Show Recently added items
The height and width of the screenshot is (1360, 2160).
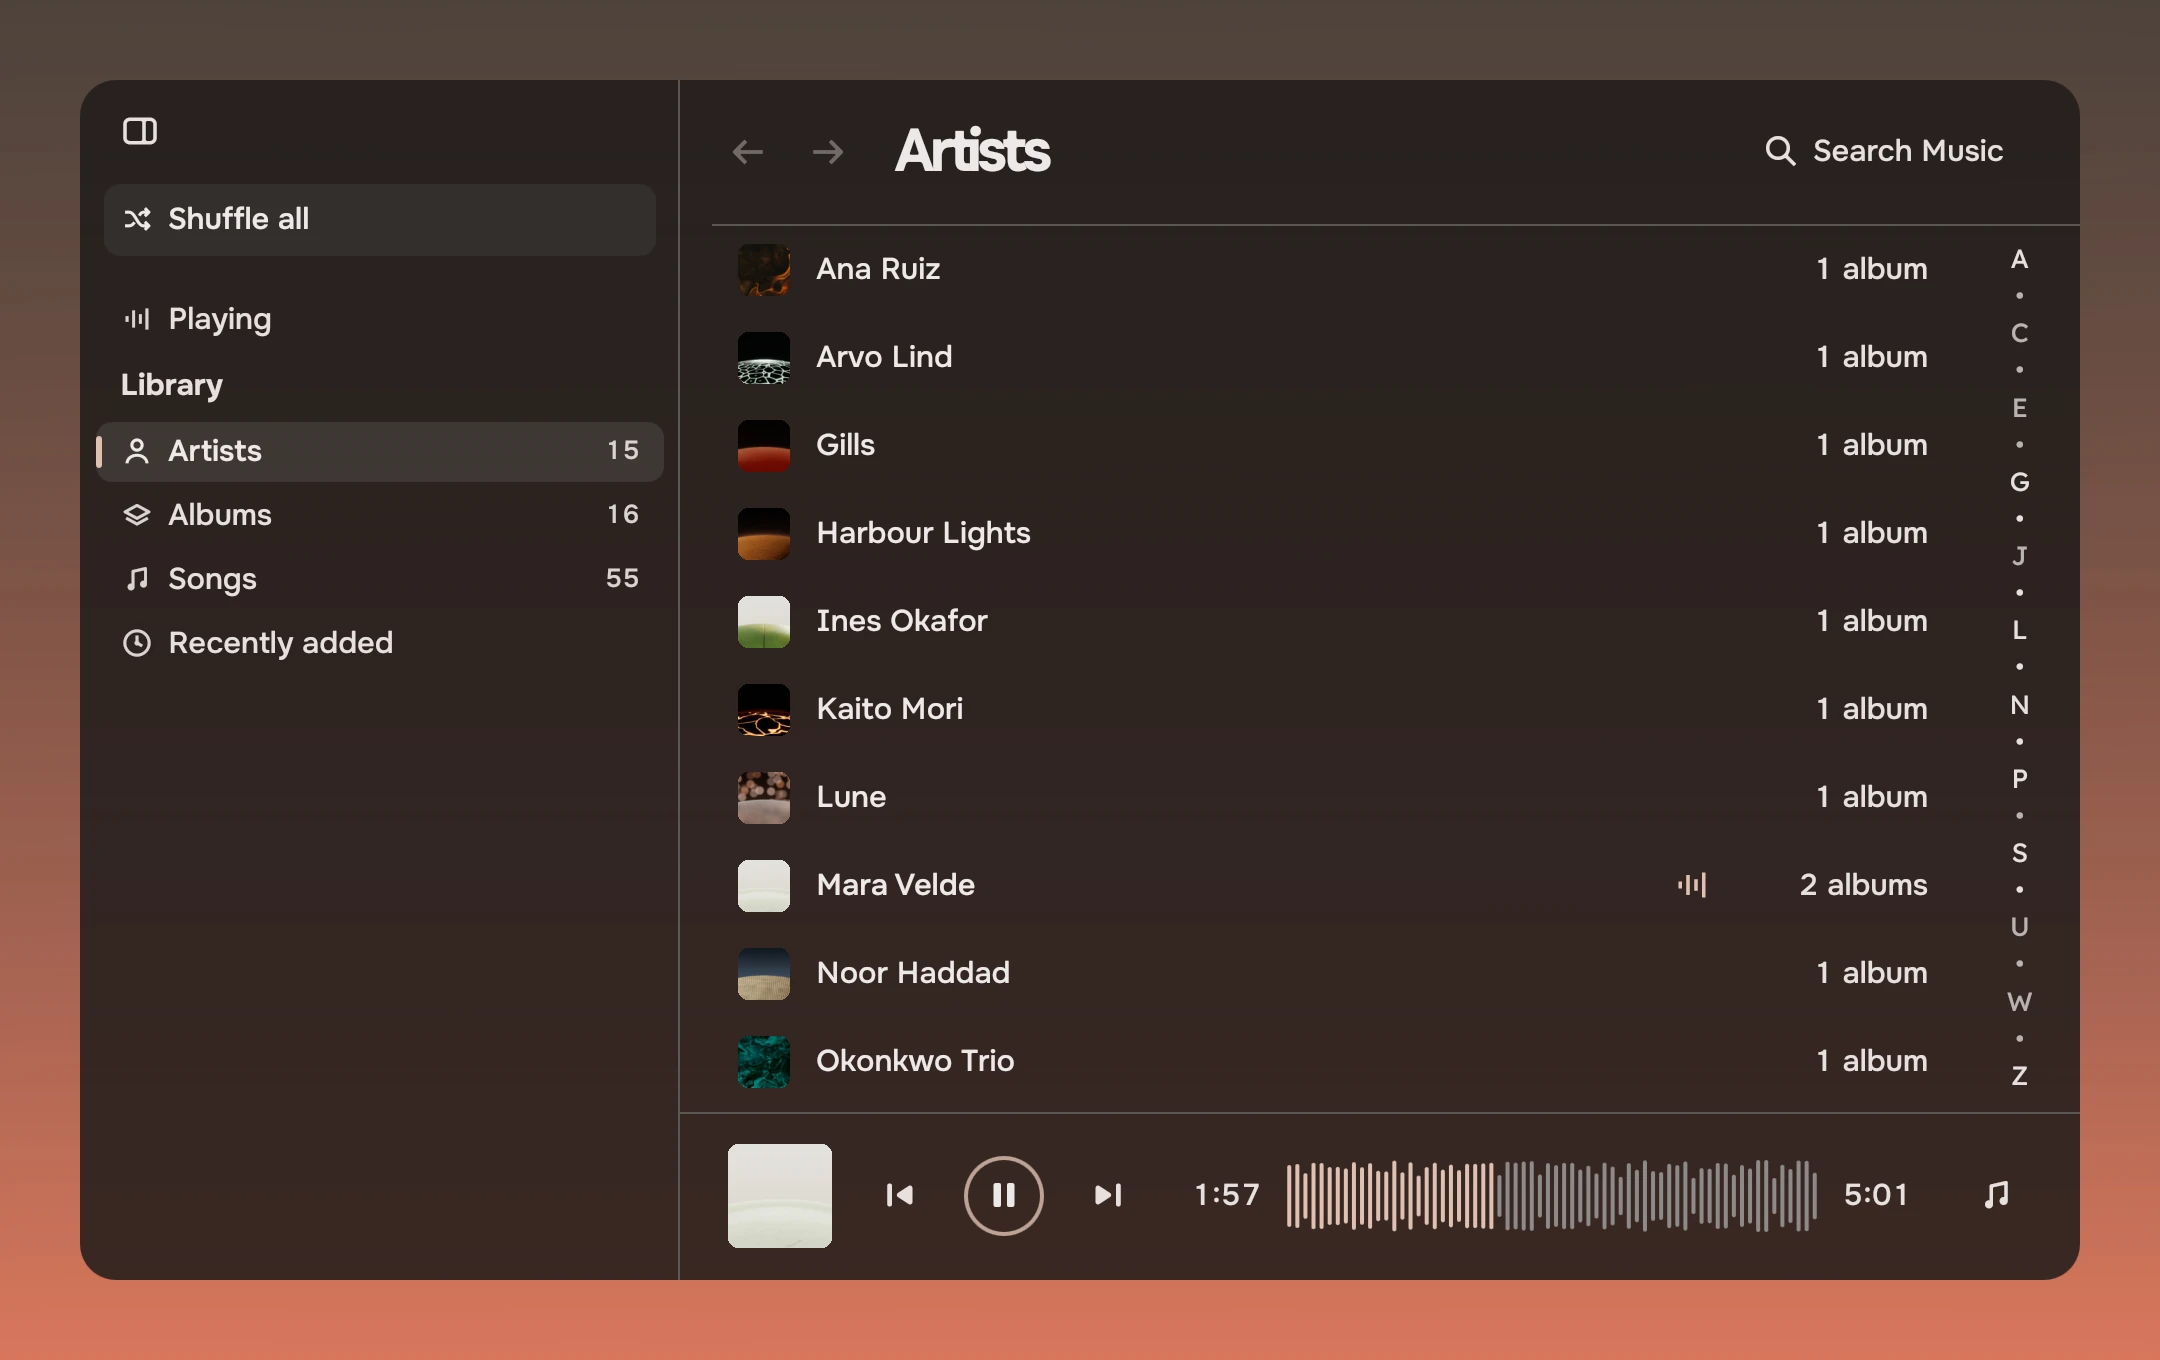pos(380,643)
